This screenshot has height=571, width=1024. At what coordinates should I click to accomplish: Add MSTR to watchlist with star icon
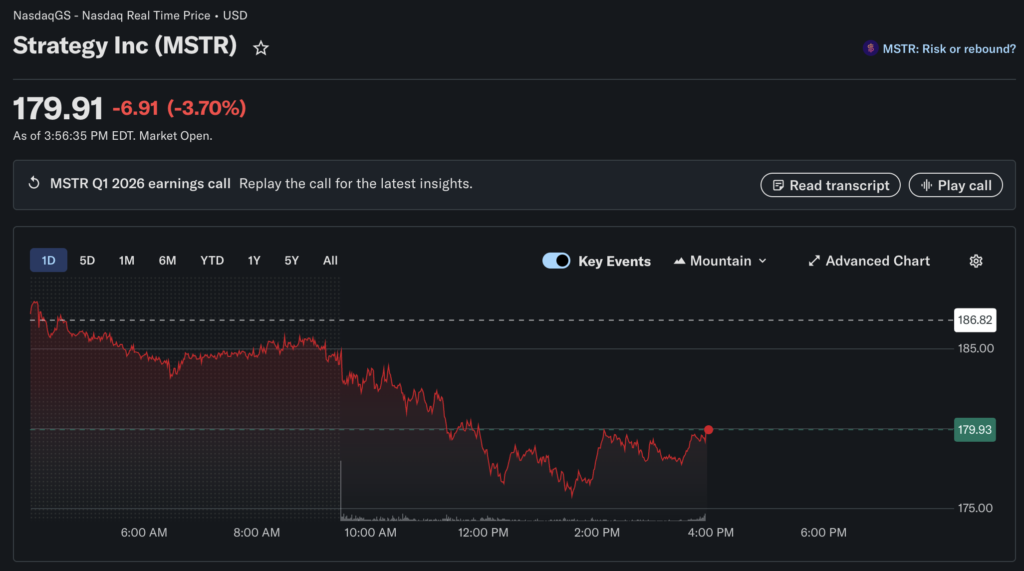261,48
